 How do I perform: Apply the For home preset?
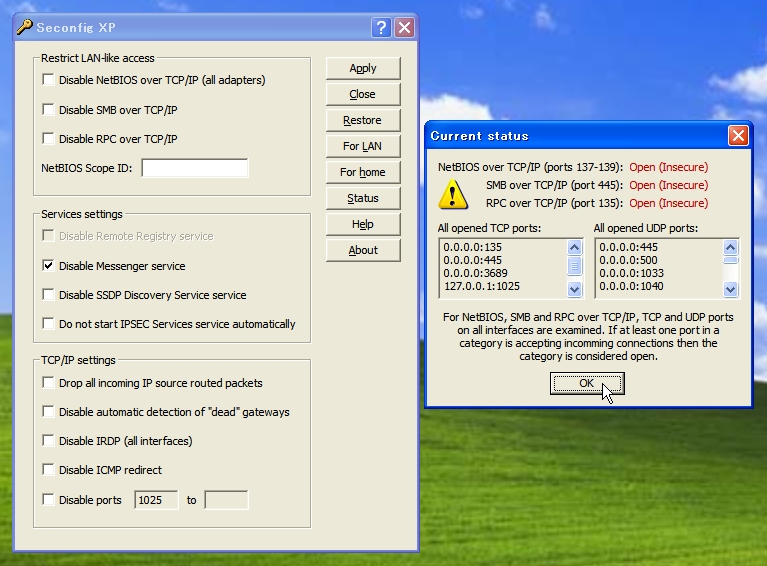coord(363,172)
